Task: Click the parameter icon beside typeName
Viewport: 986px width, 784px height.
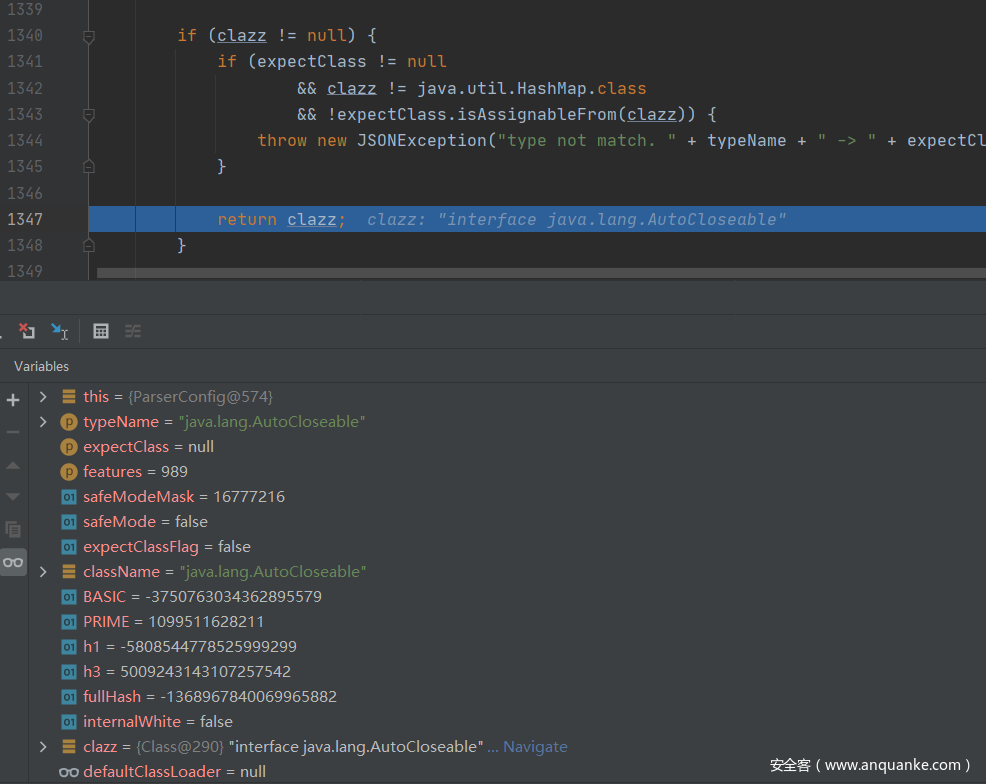Action: (69, 422)
